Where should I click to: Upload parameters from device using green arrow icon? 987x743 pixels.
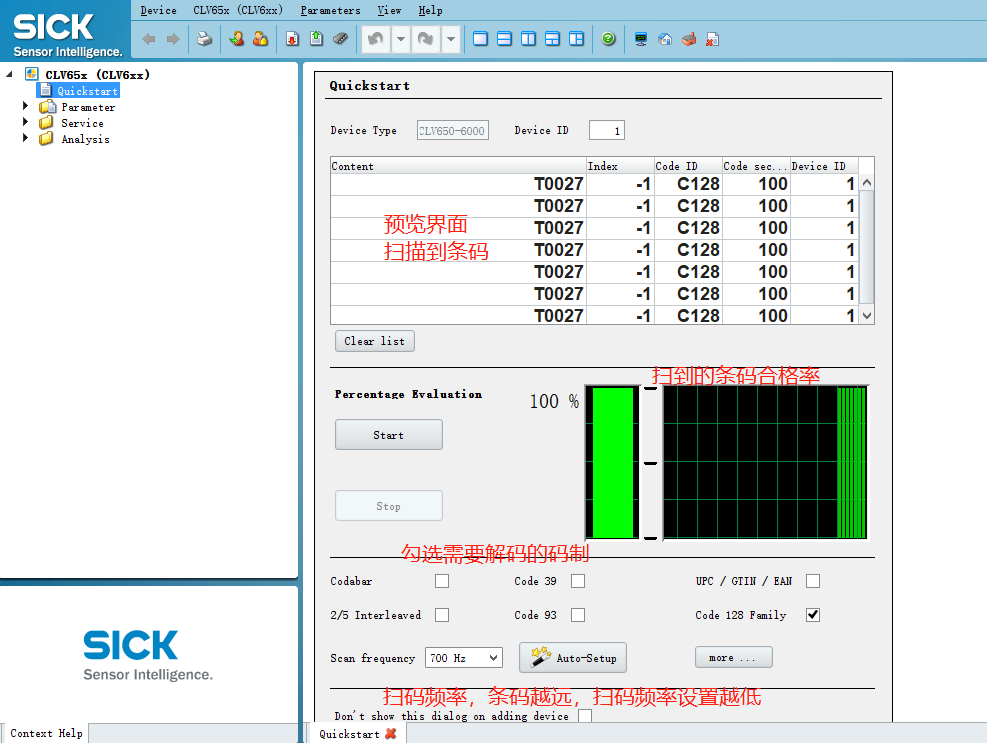tap(315, 38)
